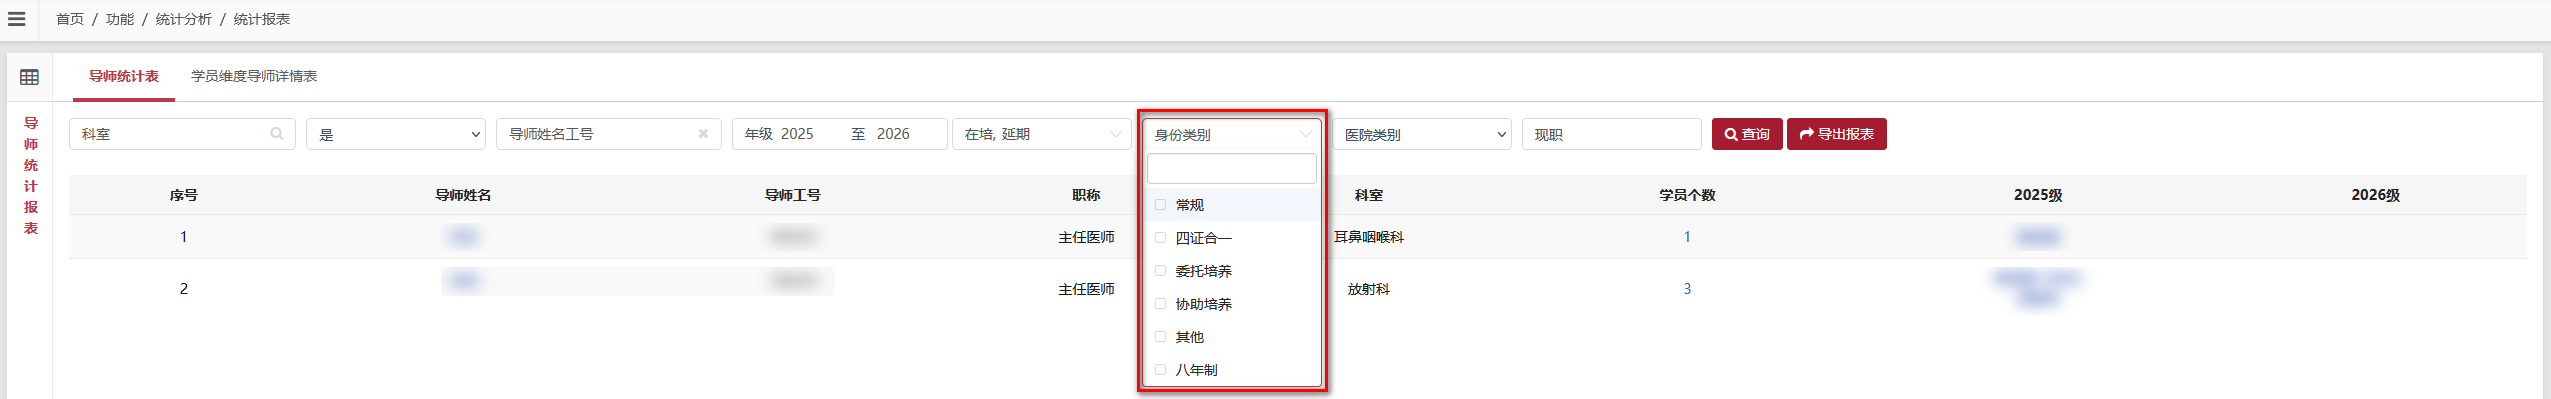Screen dimensions: 2551x399
Task: Click 主任医师 in row 1
Action: point(1086,237)
